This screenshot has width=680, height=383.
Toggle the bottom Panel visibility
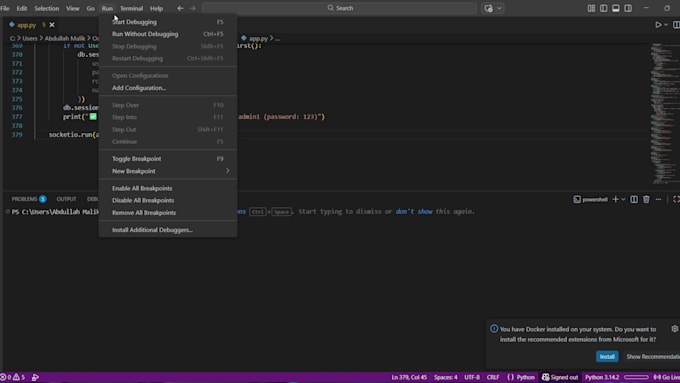coord(615,8)
